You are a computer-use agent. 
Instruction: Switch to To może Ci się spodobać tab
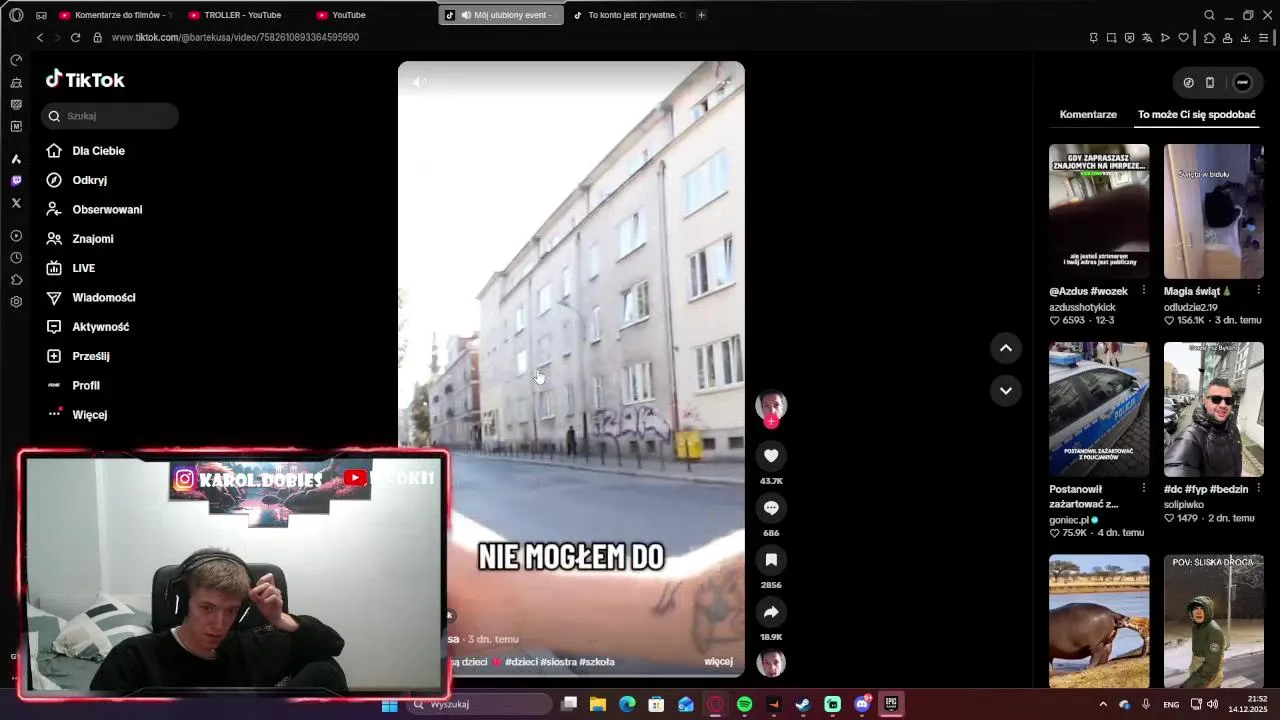pyautogui.click(x=1196, y=115)
